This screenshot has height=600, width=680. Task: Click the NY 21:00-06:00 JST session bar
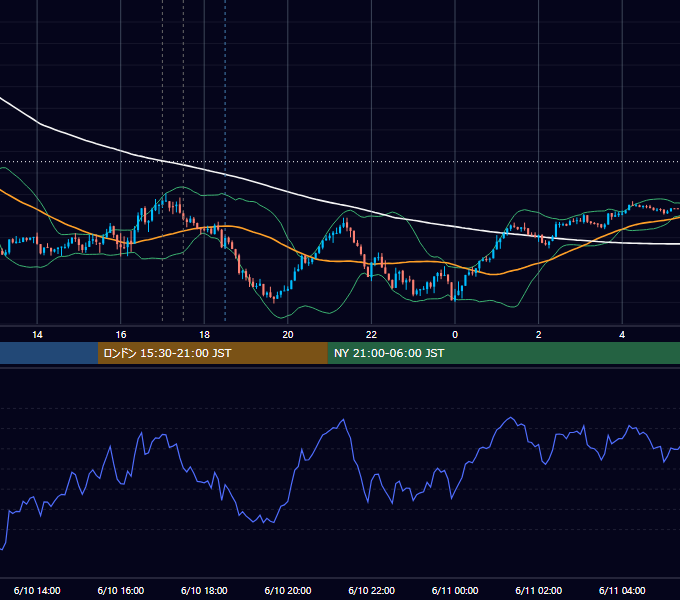pyautogui.click(x=503, y=353)
